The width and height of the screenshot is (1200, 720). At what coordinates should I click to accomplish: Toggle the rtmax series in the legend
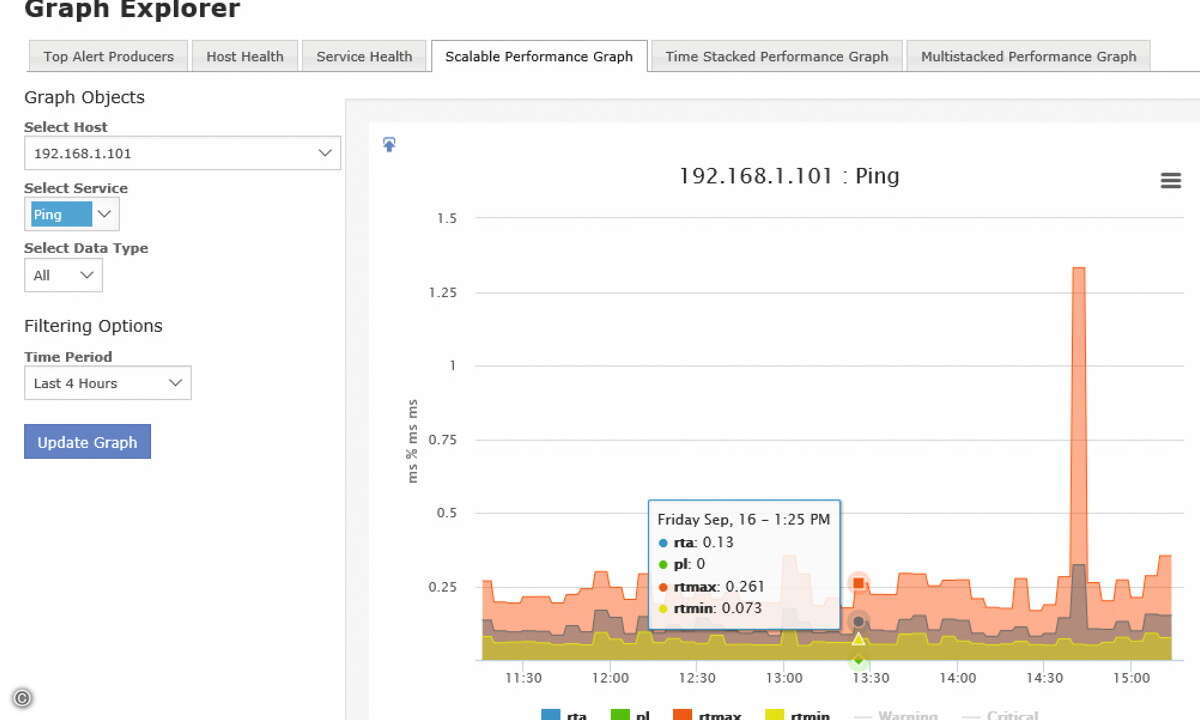tap(707, 715)
